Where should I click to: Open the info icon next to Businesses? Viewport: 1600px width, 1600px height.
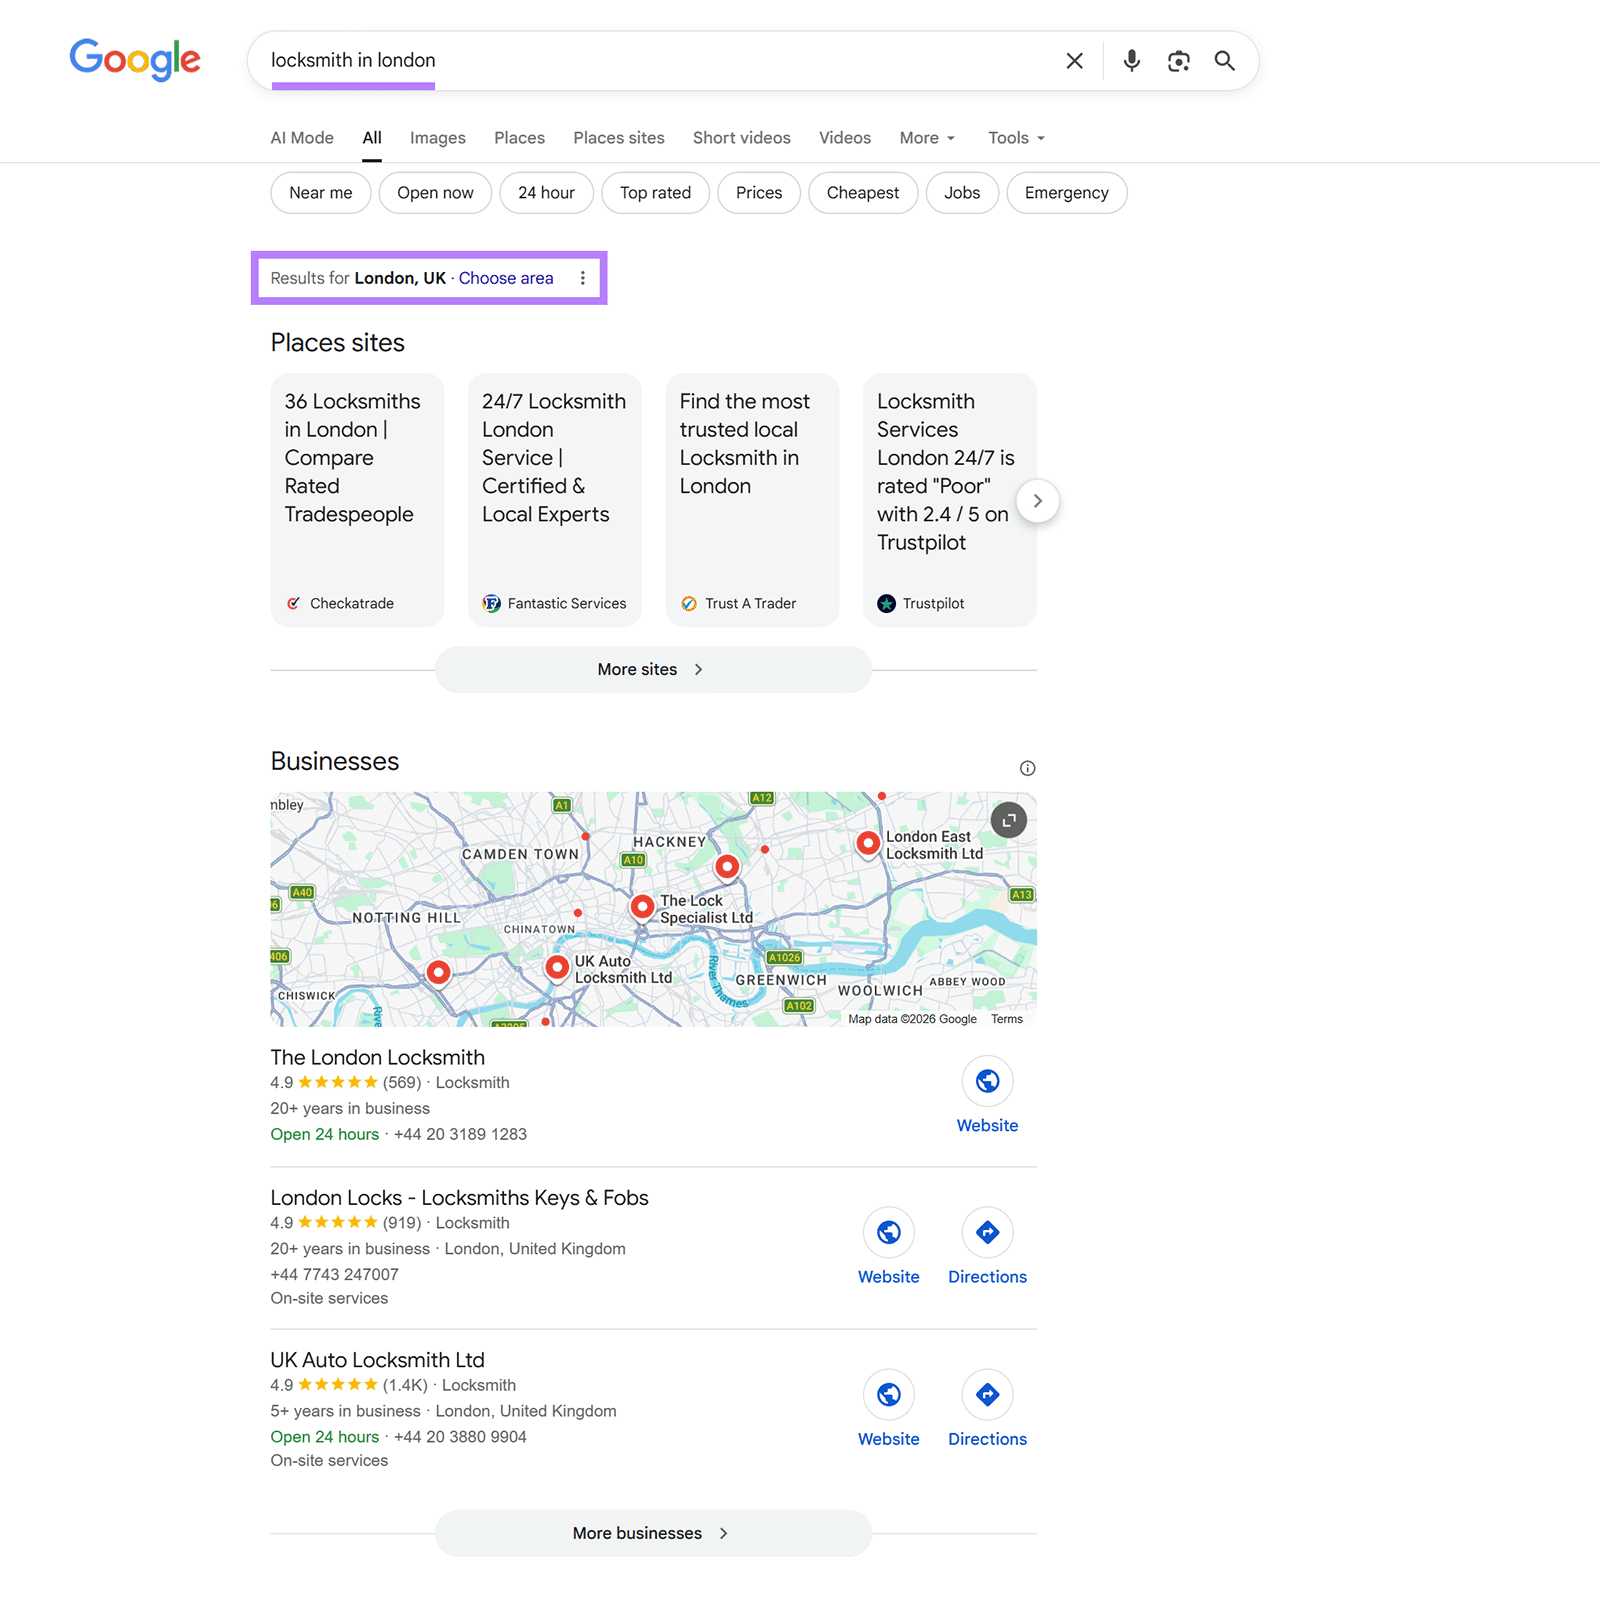coord(1027,767)
